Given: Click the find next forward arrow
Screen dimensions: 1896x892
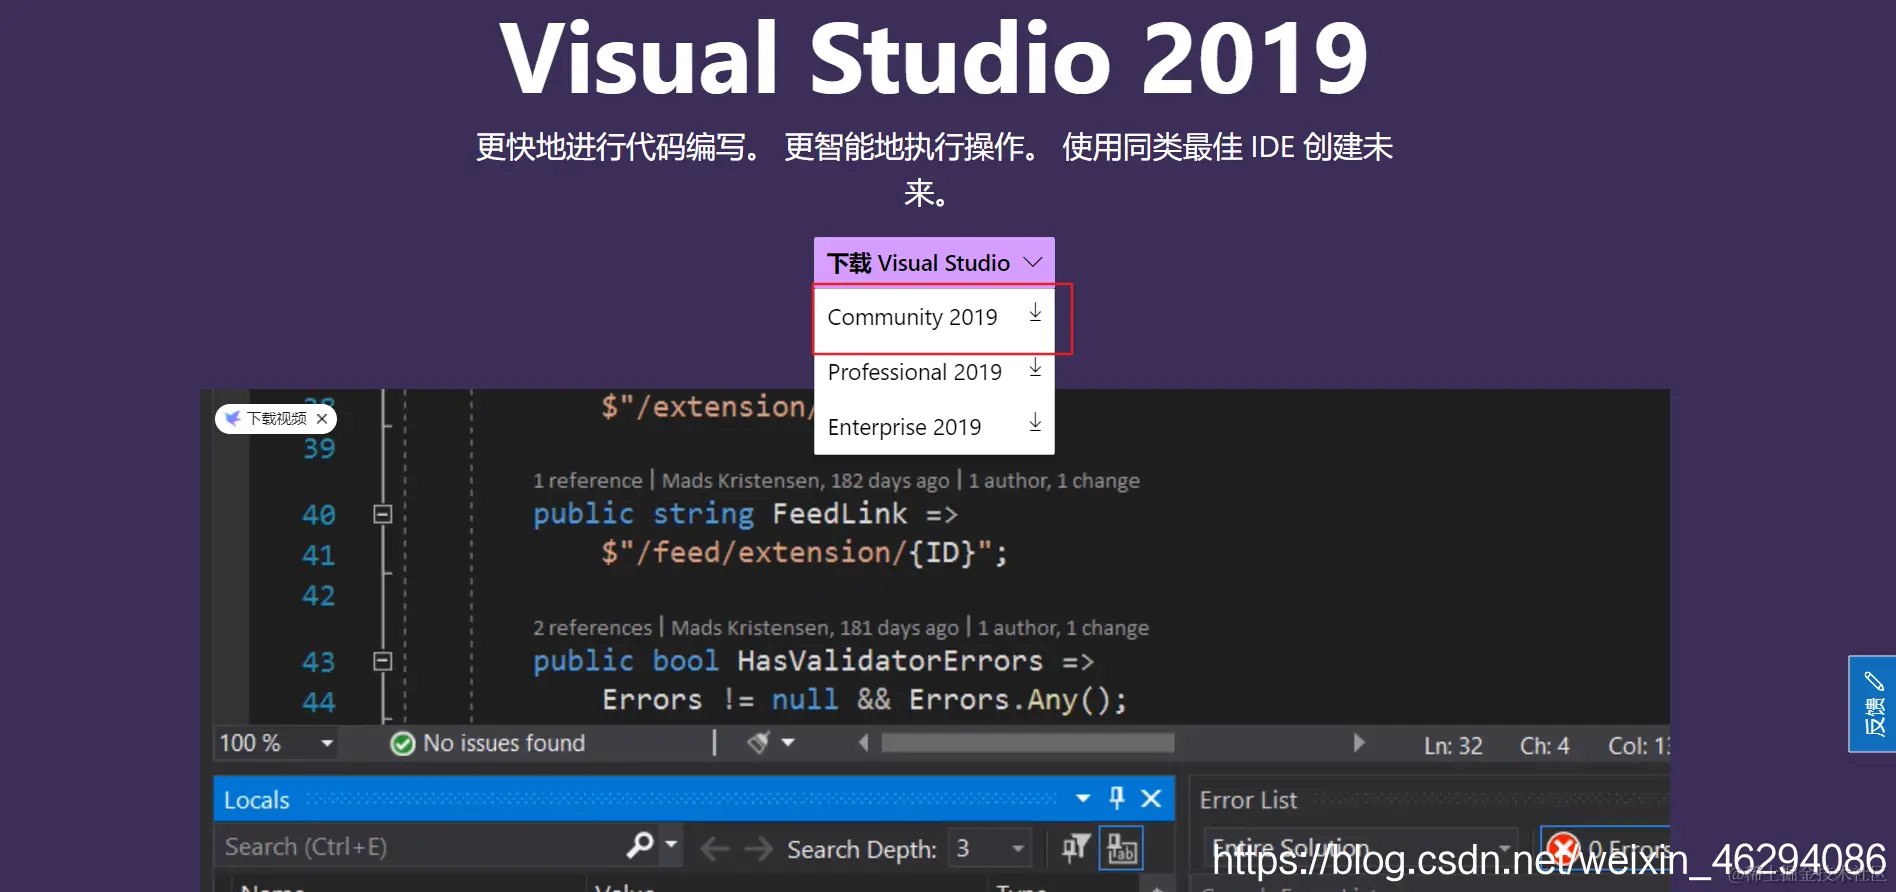Looking at the screenshot, I should pyautogui.click(x=759, y=849).
